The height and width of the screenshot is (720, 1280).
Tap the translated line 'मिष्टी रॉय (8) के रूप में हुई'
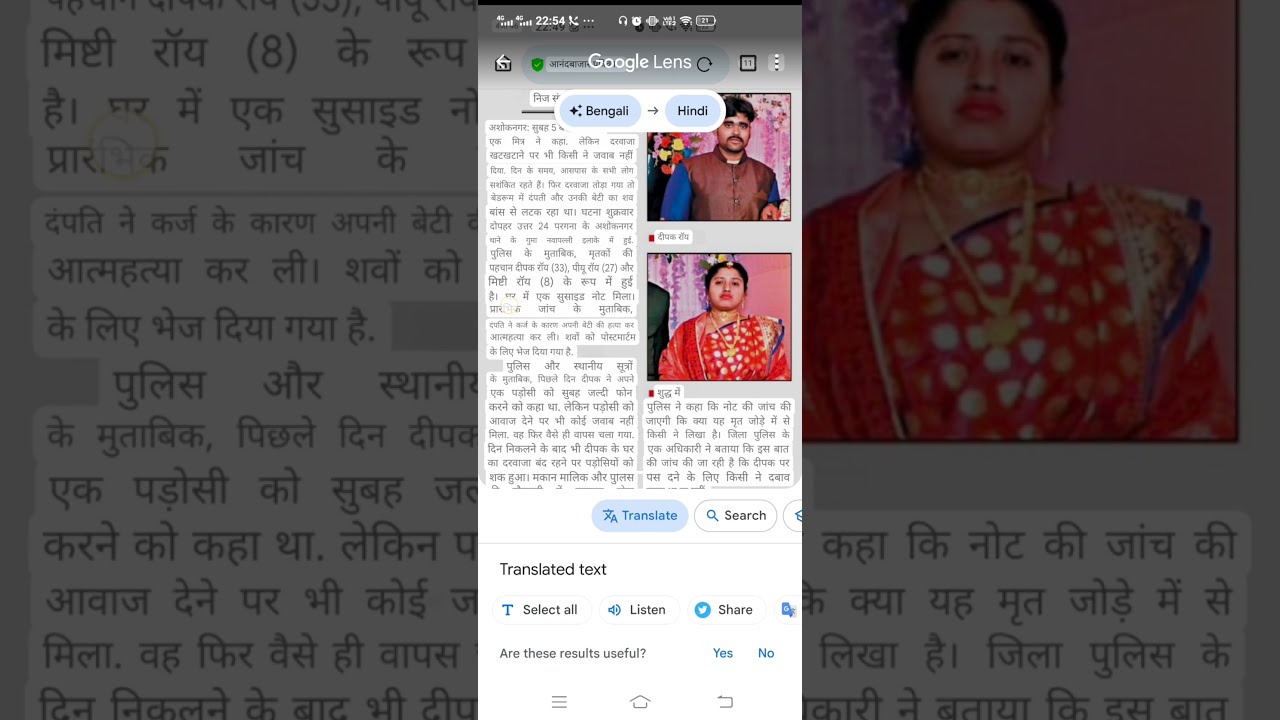(561, 282)
